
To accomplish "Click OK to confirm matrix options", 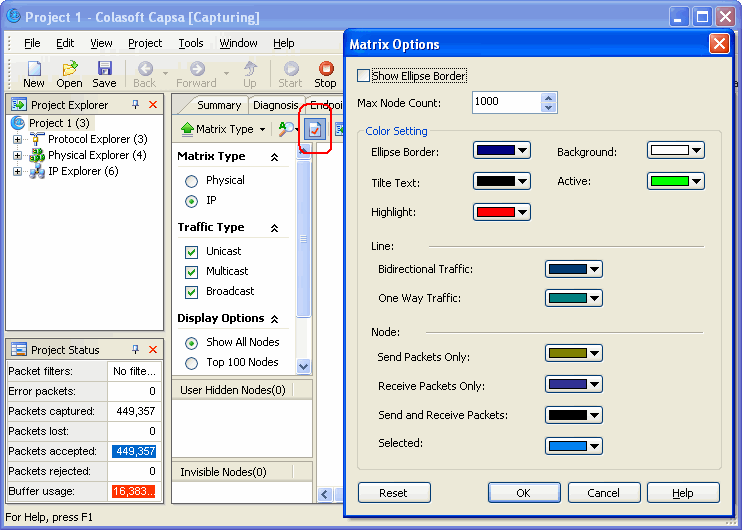I will click(524, 493).
